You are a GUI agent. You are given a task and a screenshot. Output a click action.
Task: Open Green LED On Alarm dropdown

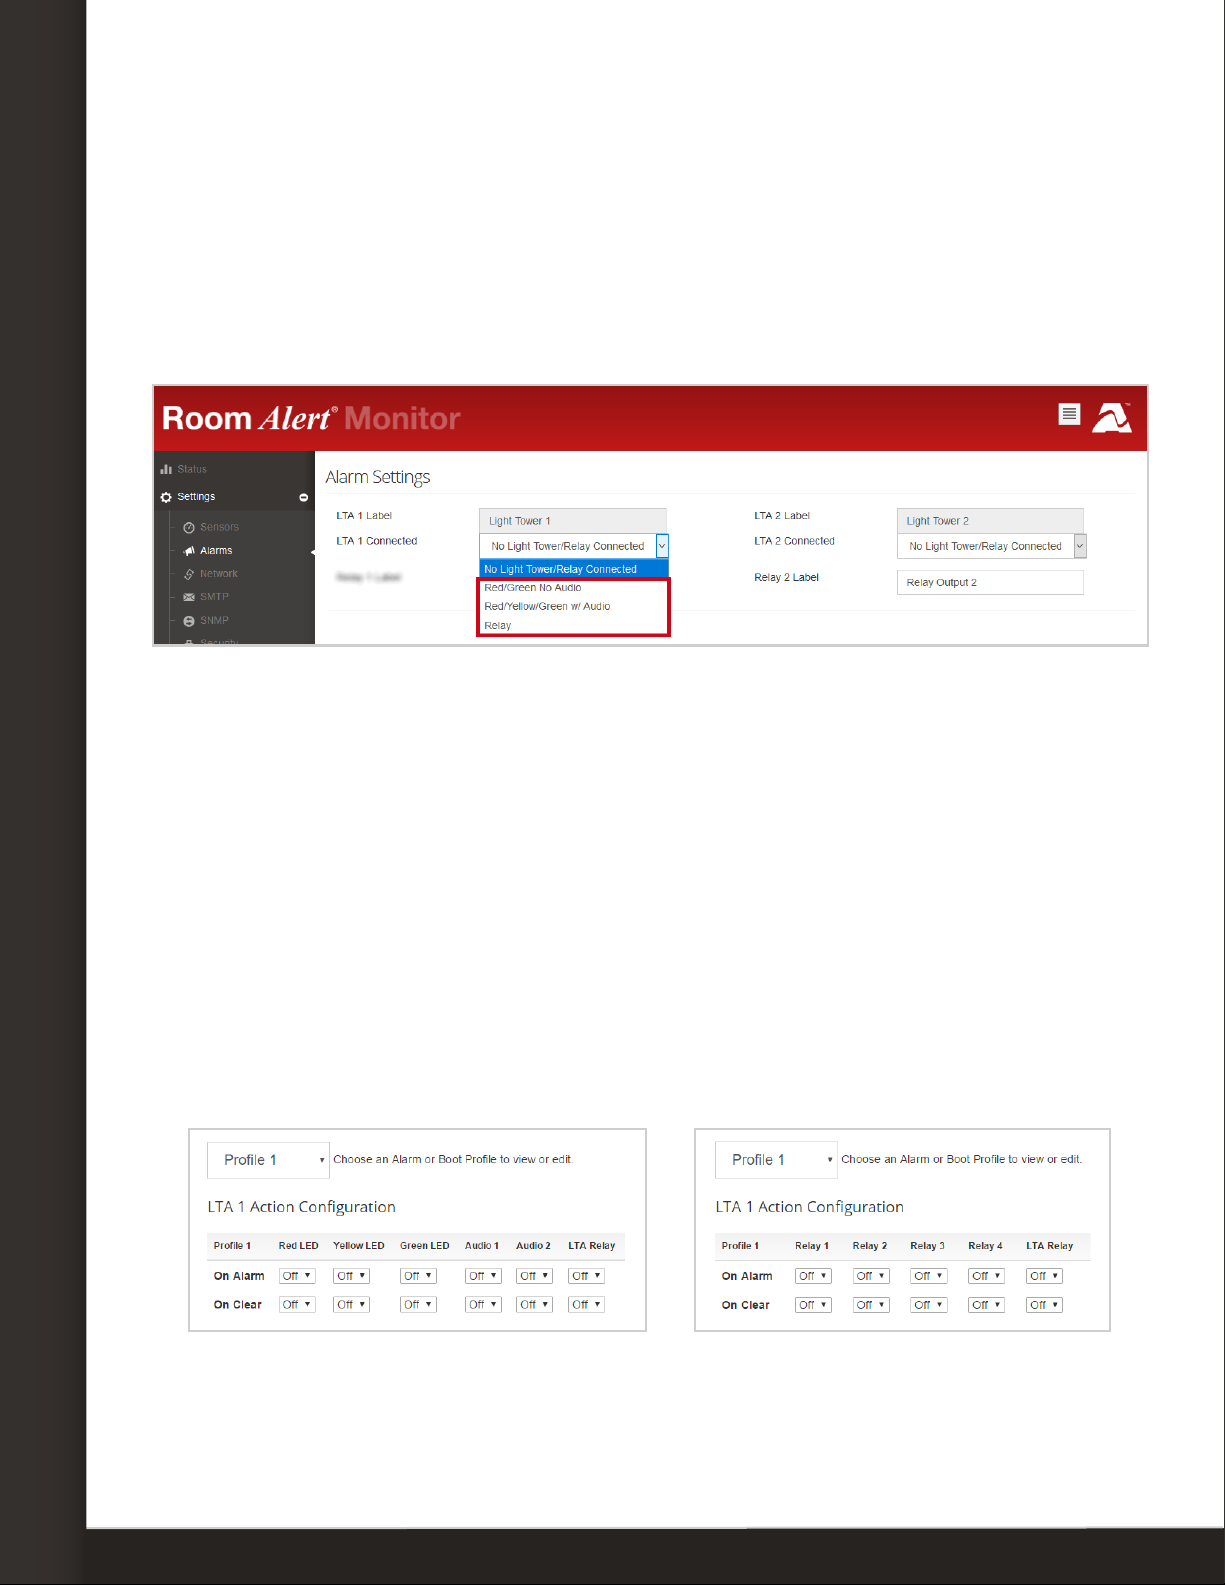pos(418,1276)
